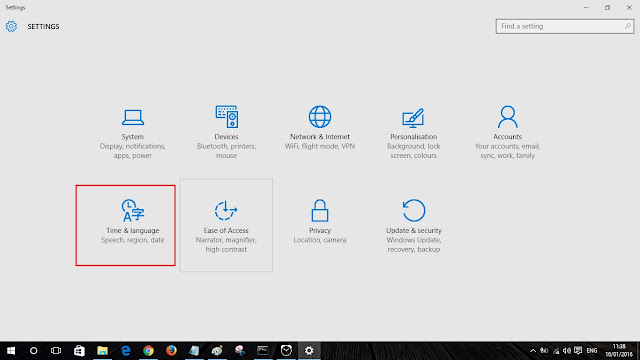
Task: Click the battery tray icon
Action: [x=544, y=351]
